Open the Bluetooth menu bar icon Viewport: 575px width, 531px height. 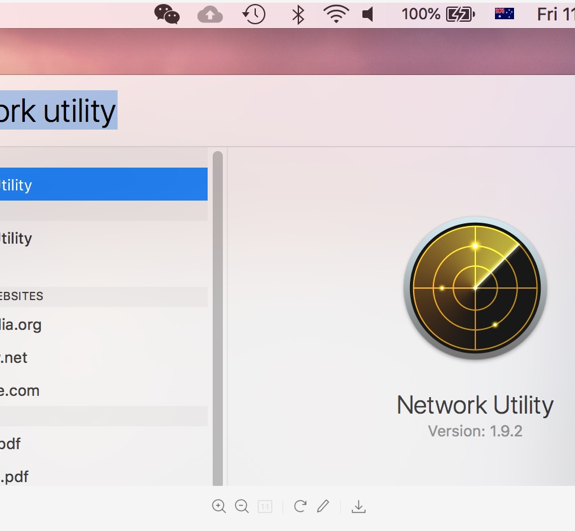(x=298, y=15)
